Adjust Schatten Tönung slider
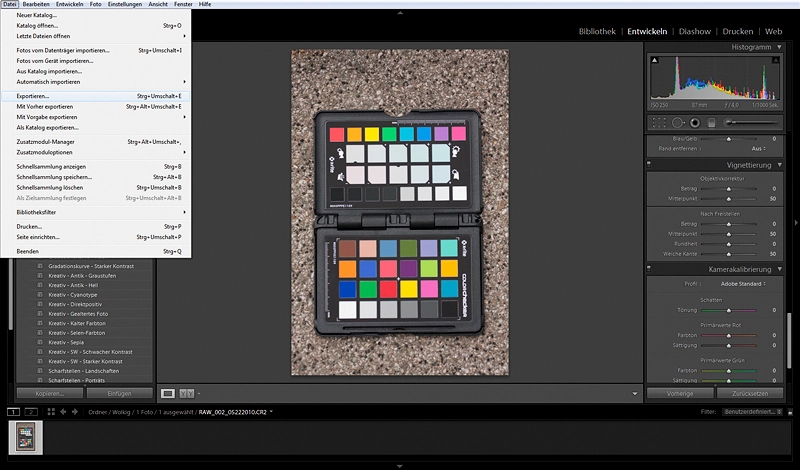This screenshot has width=800, height=470. (x=729, y=310)
